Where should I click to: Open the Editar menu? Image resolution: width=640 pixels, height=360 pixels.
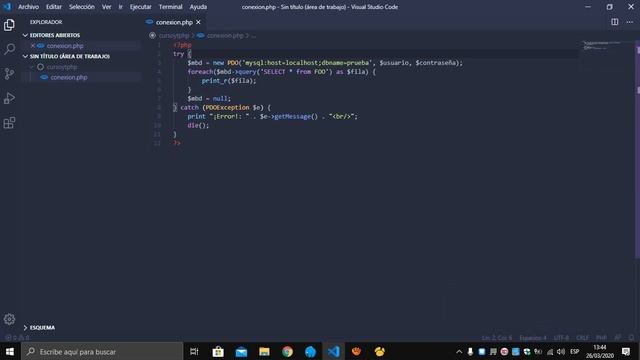[53, 7]
